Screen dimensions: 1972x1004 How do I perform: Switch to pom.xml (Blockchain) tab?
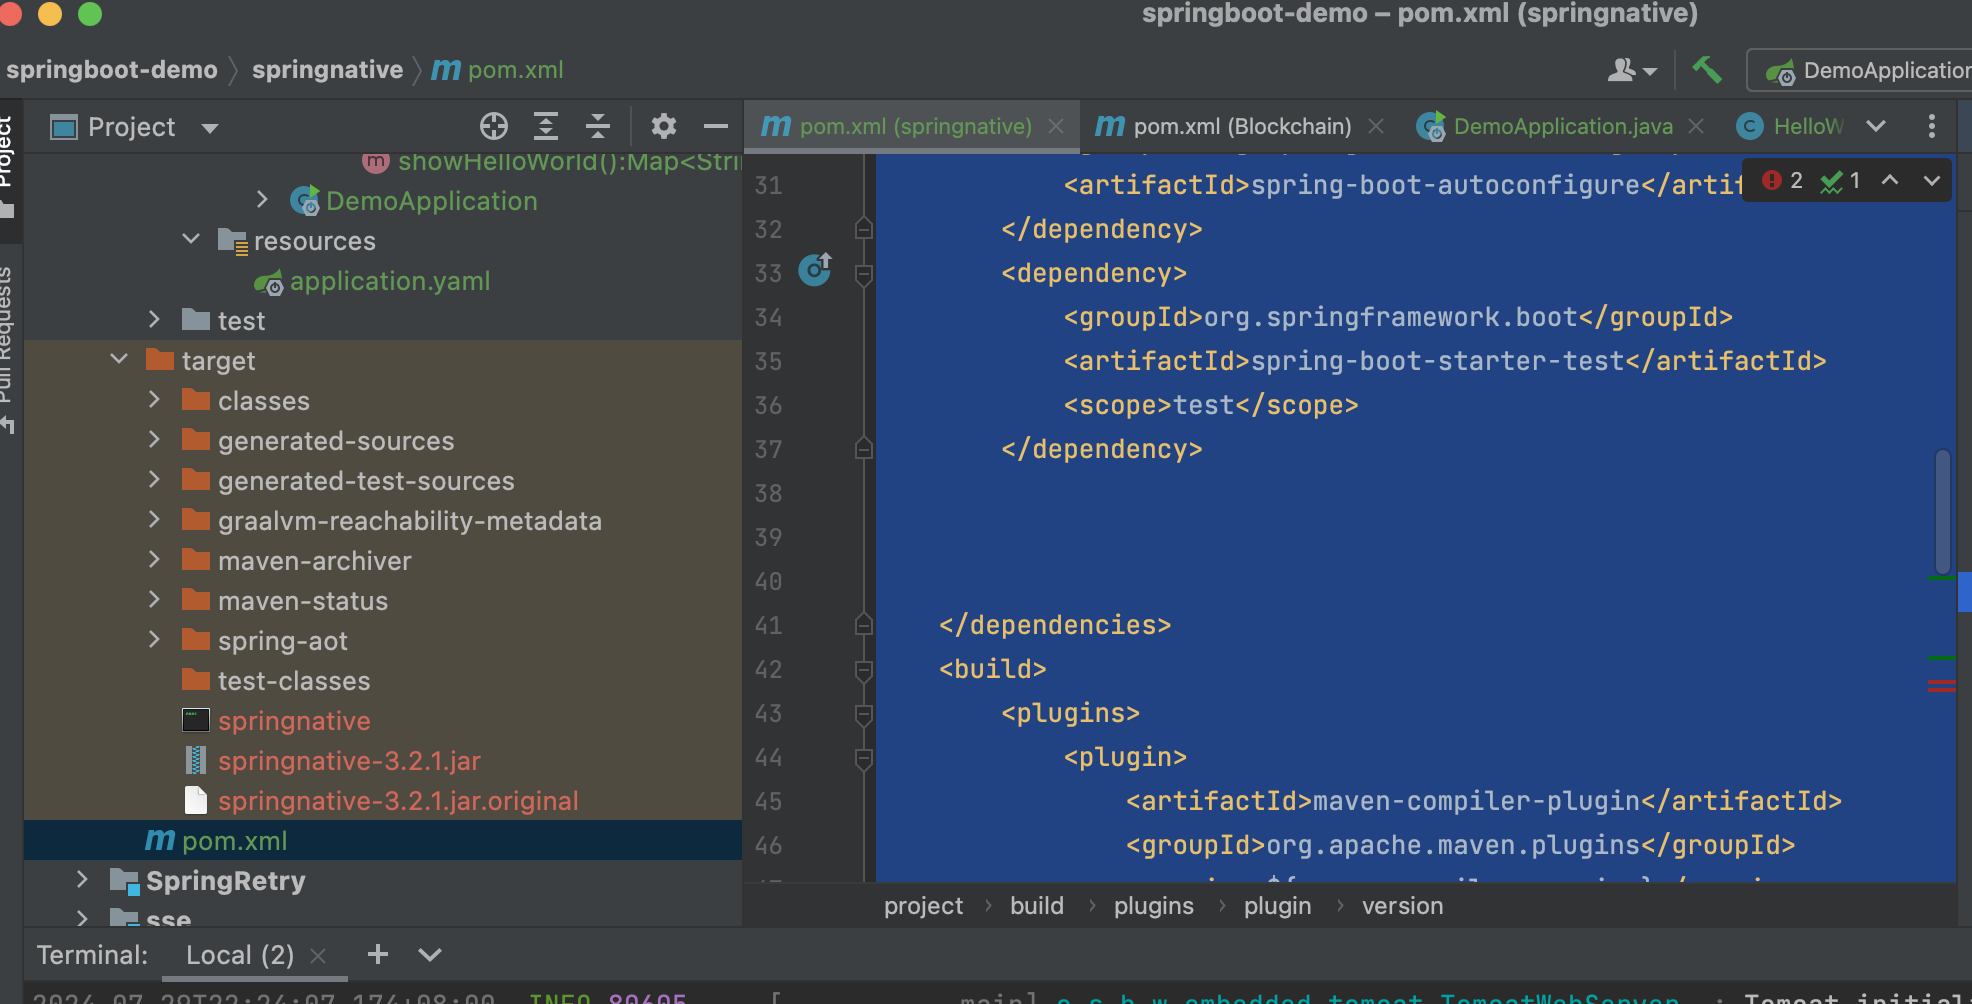(x=1240, y=126)
